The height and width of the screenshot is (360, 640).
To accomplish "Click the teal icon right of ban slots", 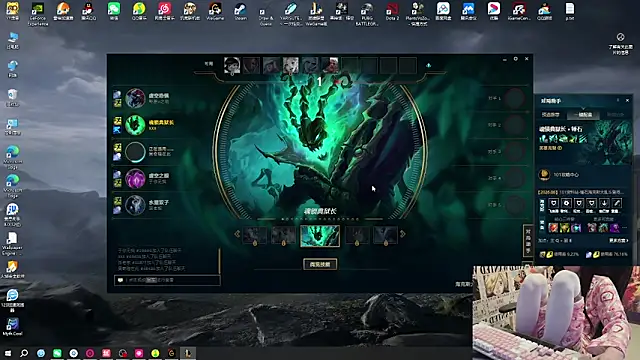I will [429, 65].
